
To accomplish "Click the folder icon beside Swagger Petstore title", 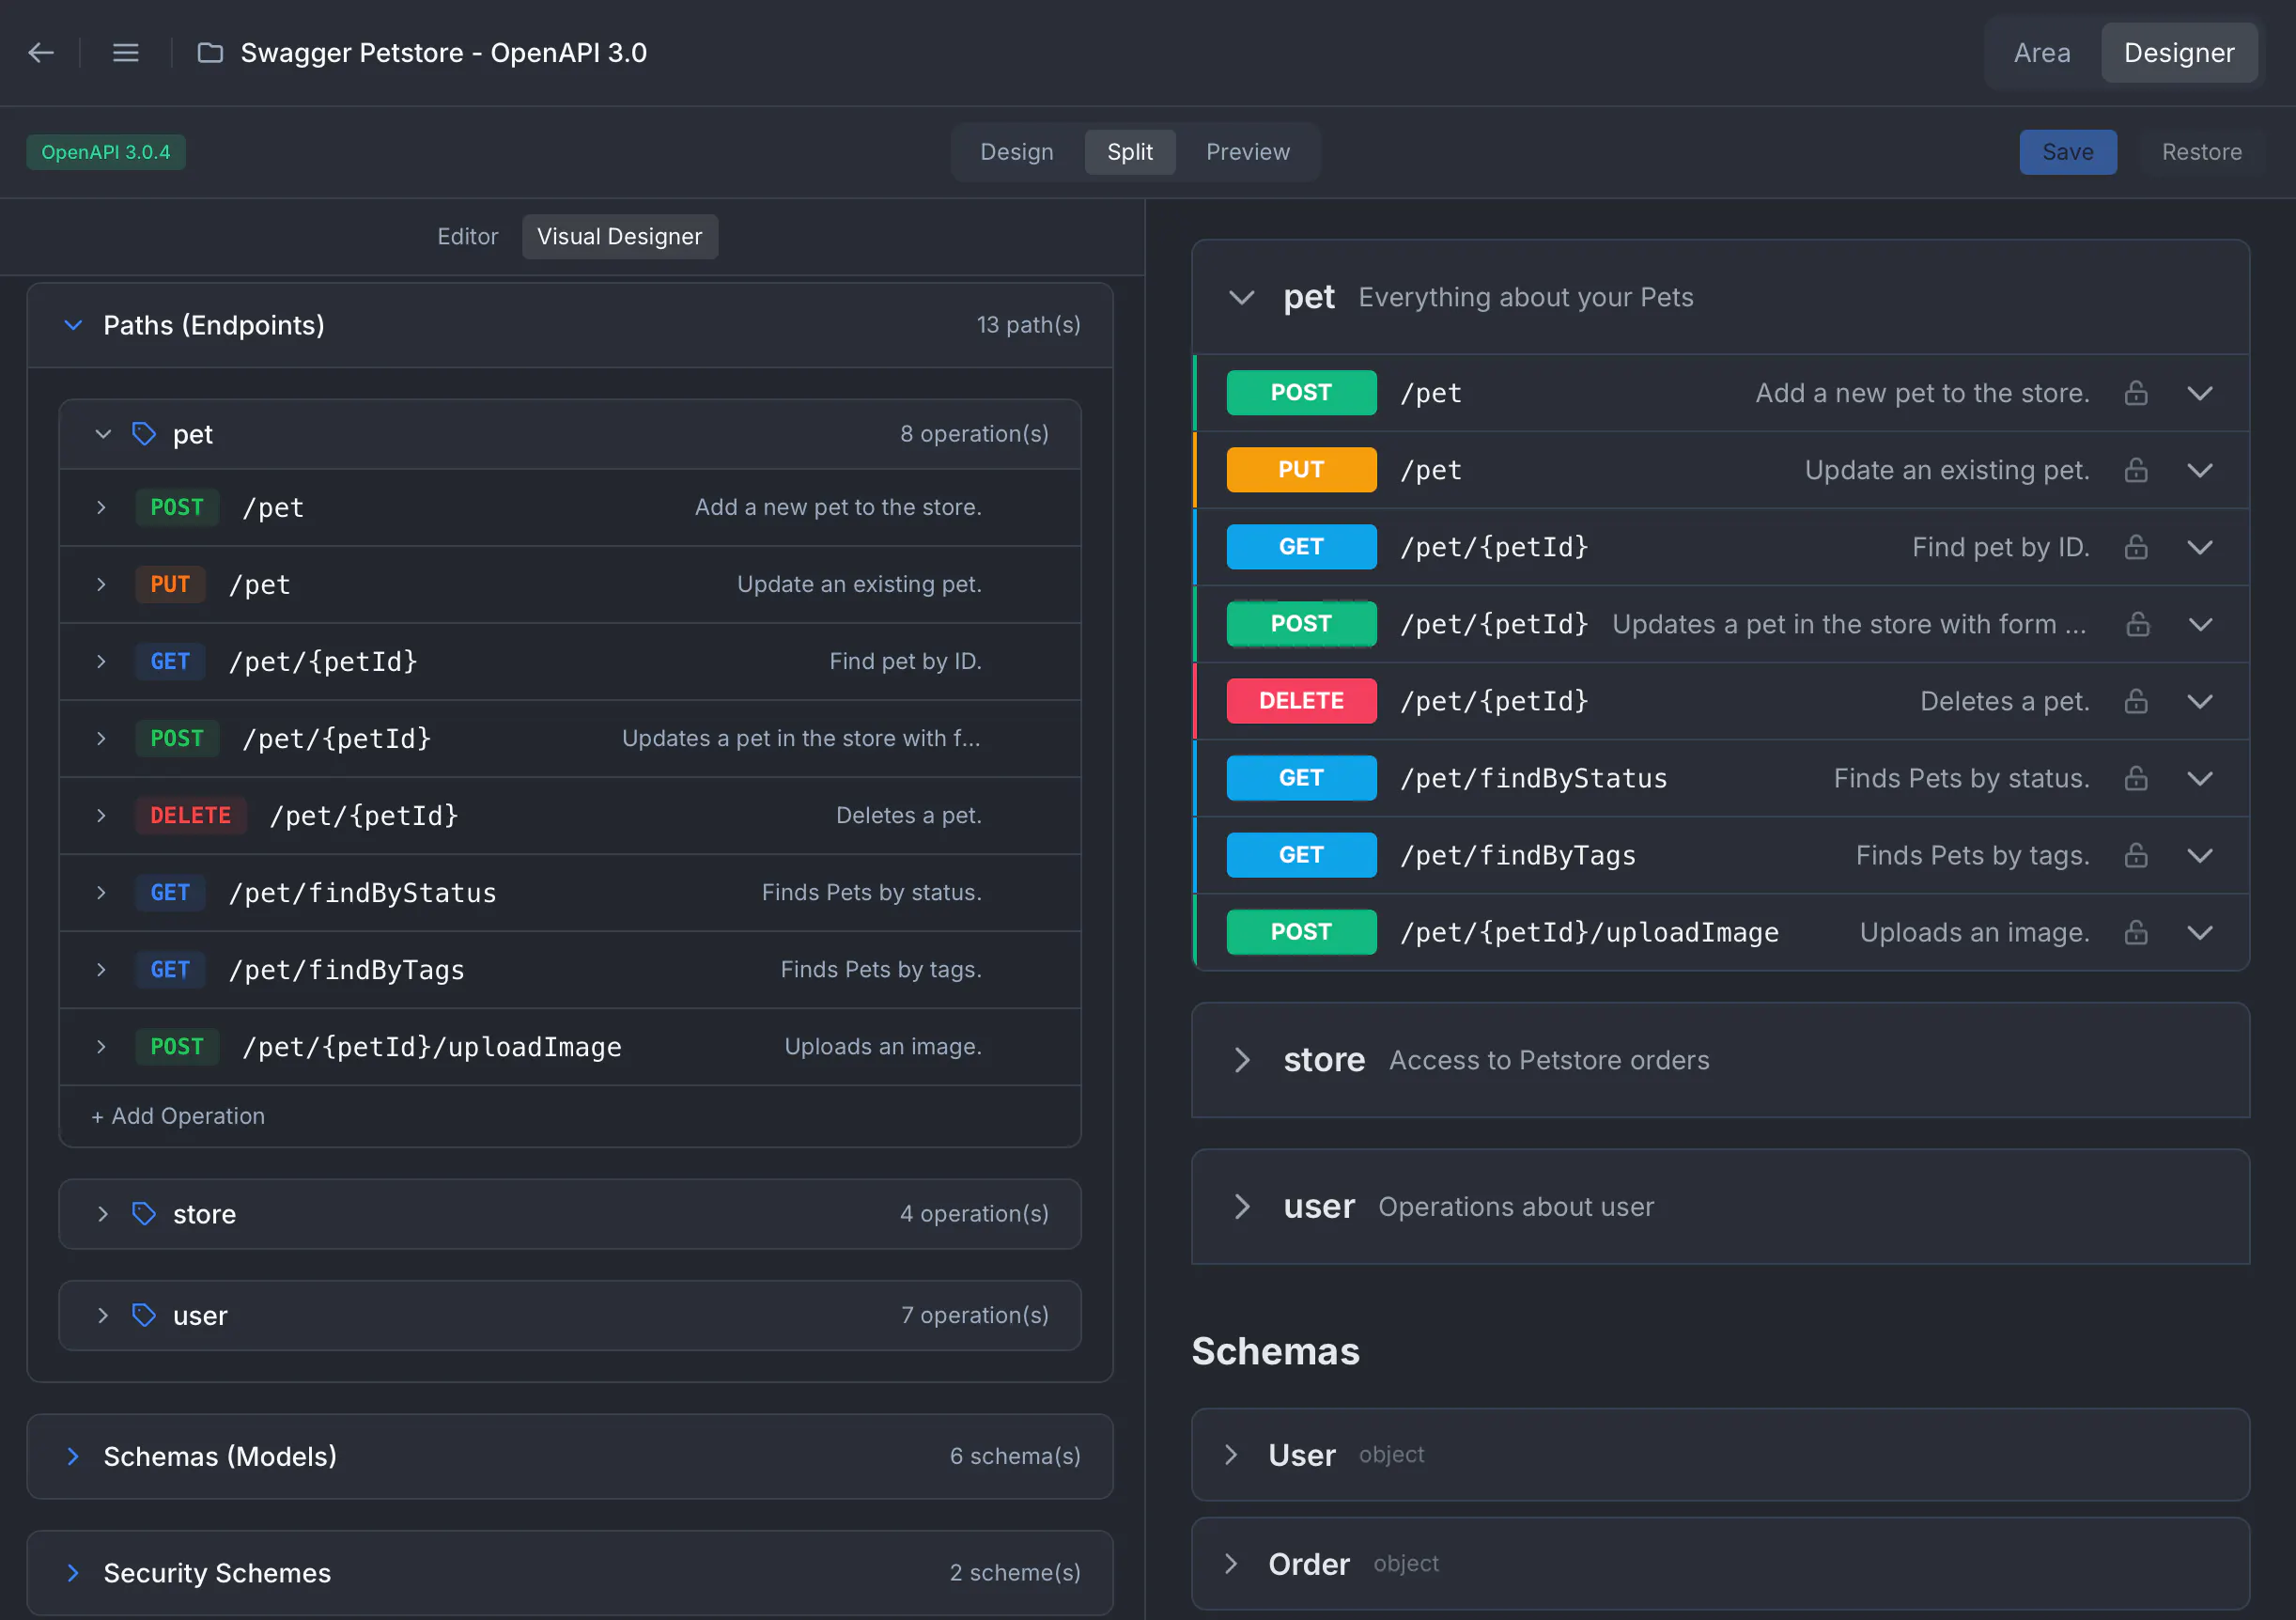I will click(210, 52).
